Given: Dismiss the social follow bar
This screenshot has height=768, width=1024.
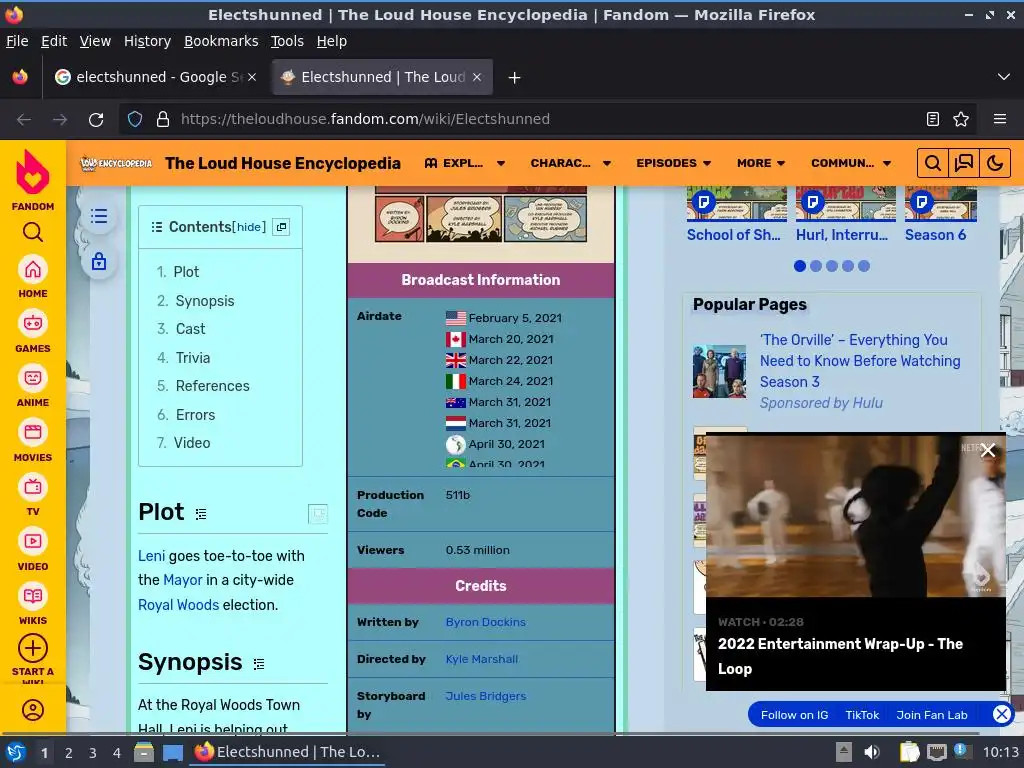Looking at the screenshot, I should click(x=1001, y=714).
